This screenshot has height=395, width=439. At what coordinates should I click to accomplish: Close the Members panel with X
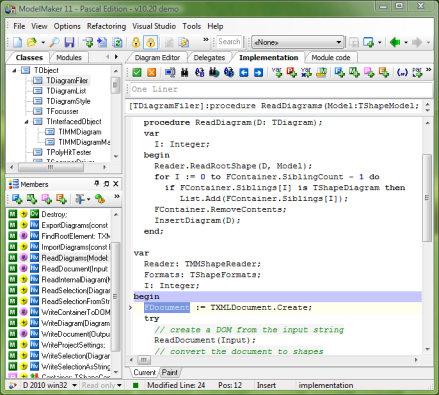pos(116,184)
